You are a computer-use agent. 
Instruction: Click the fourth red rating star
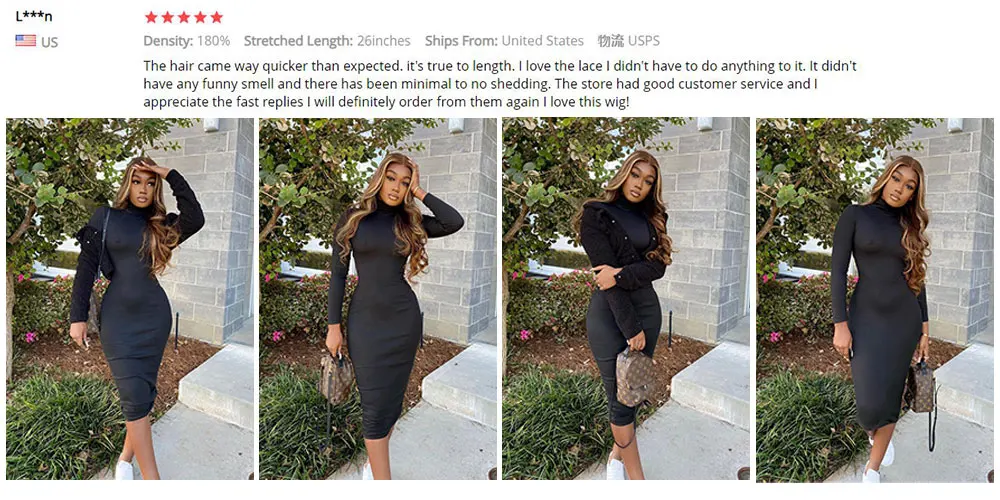coord(201,17)
